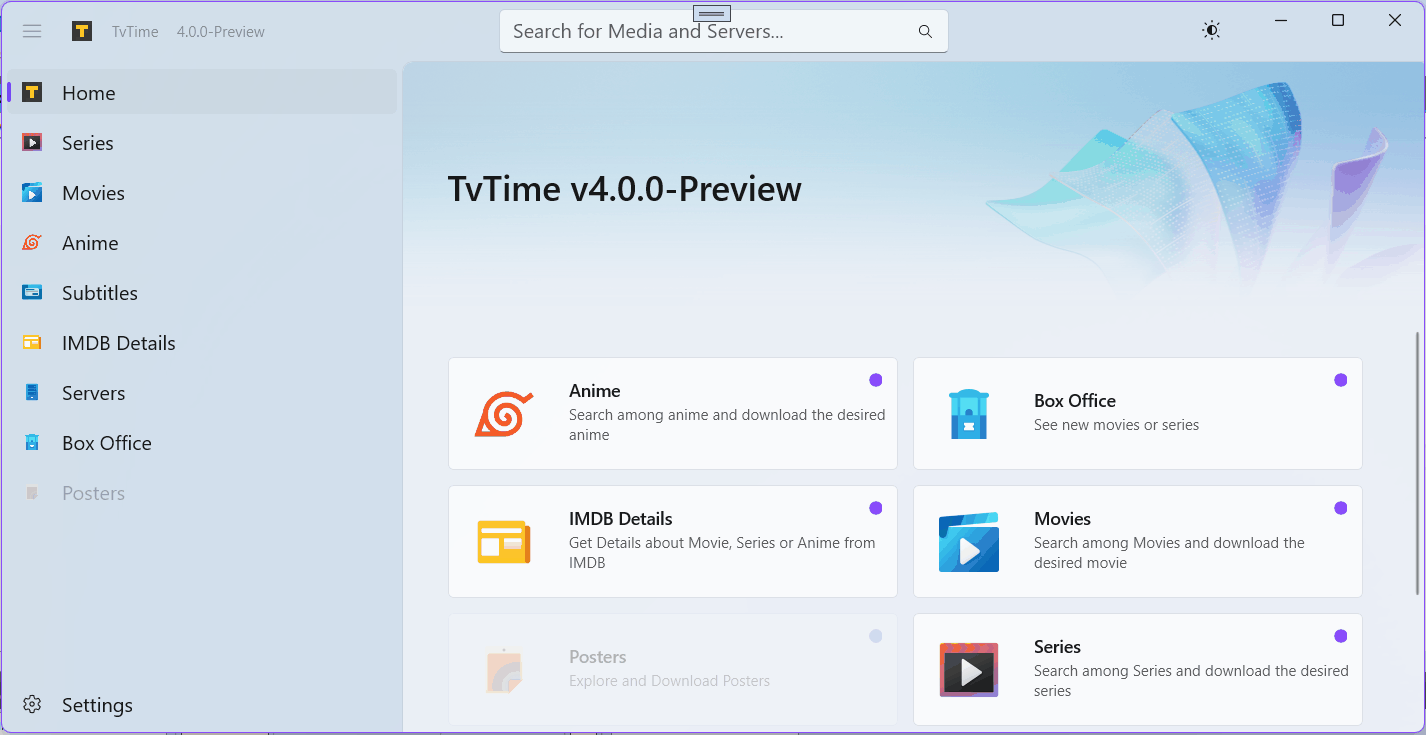The height and width of the screenshot is (735, 1426).
Task: Click the Servers icon in sidebar
Action: pos(32,392)
